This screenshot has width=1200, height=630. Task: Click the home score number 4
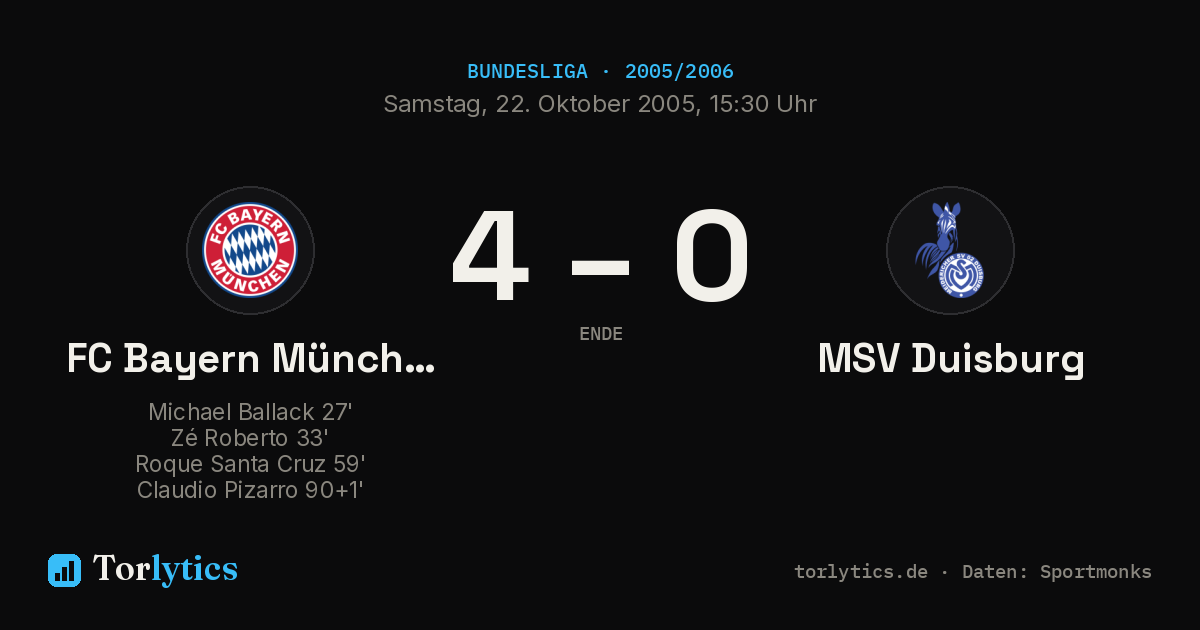[x=490, y=256]
